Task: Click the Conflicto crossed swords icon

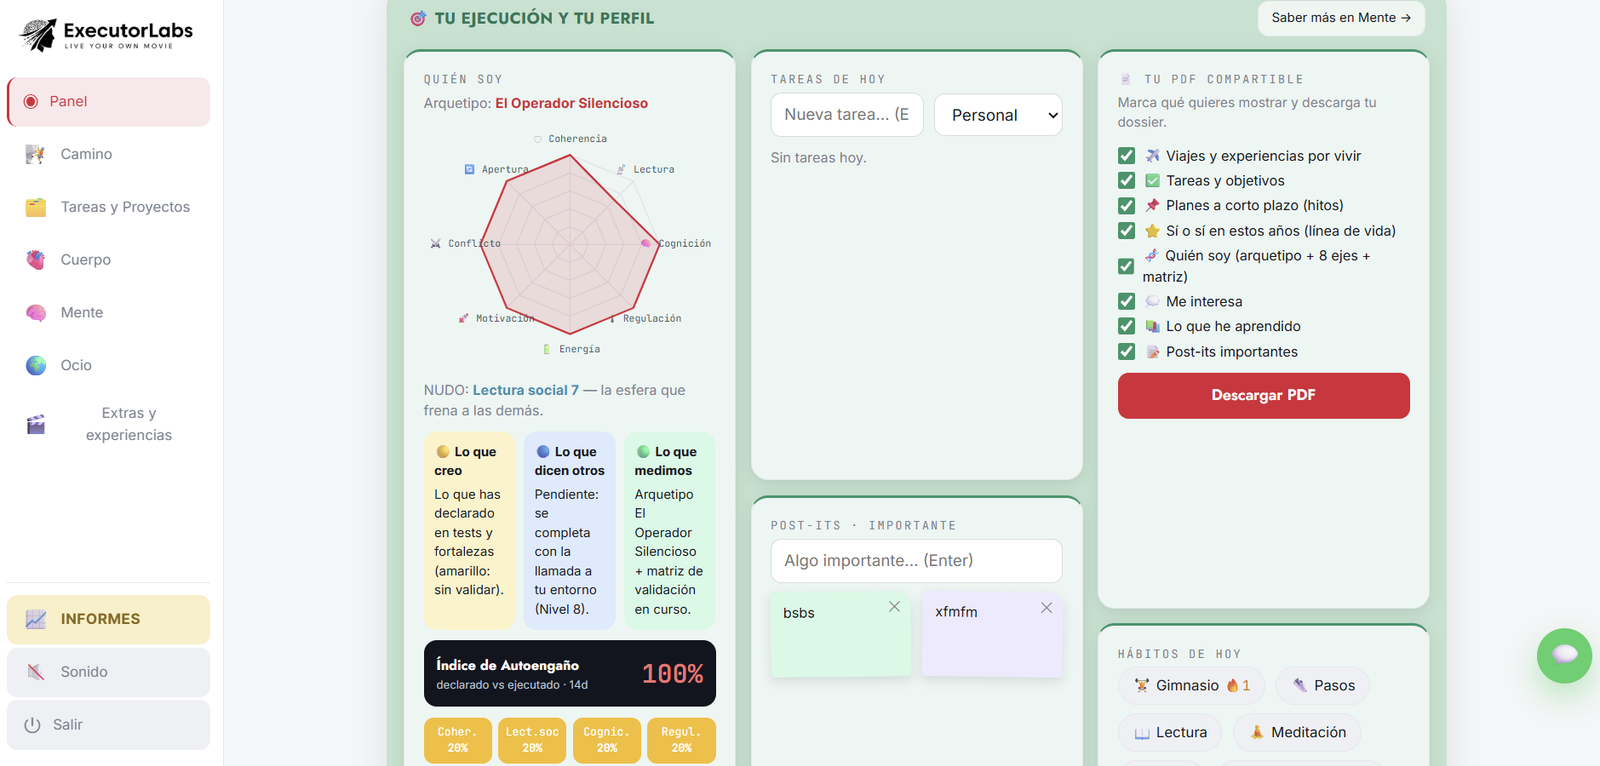Action: coord(435,243)
